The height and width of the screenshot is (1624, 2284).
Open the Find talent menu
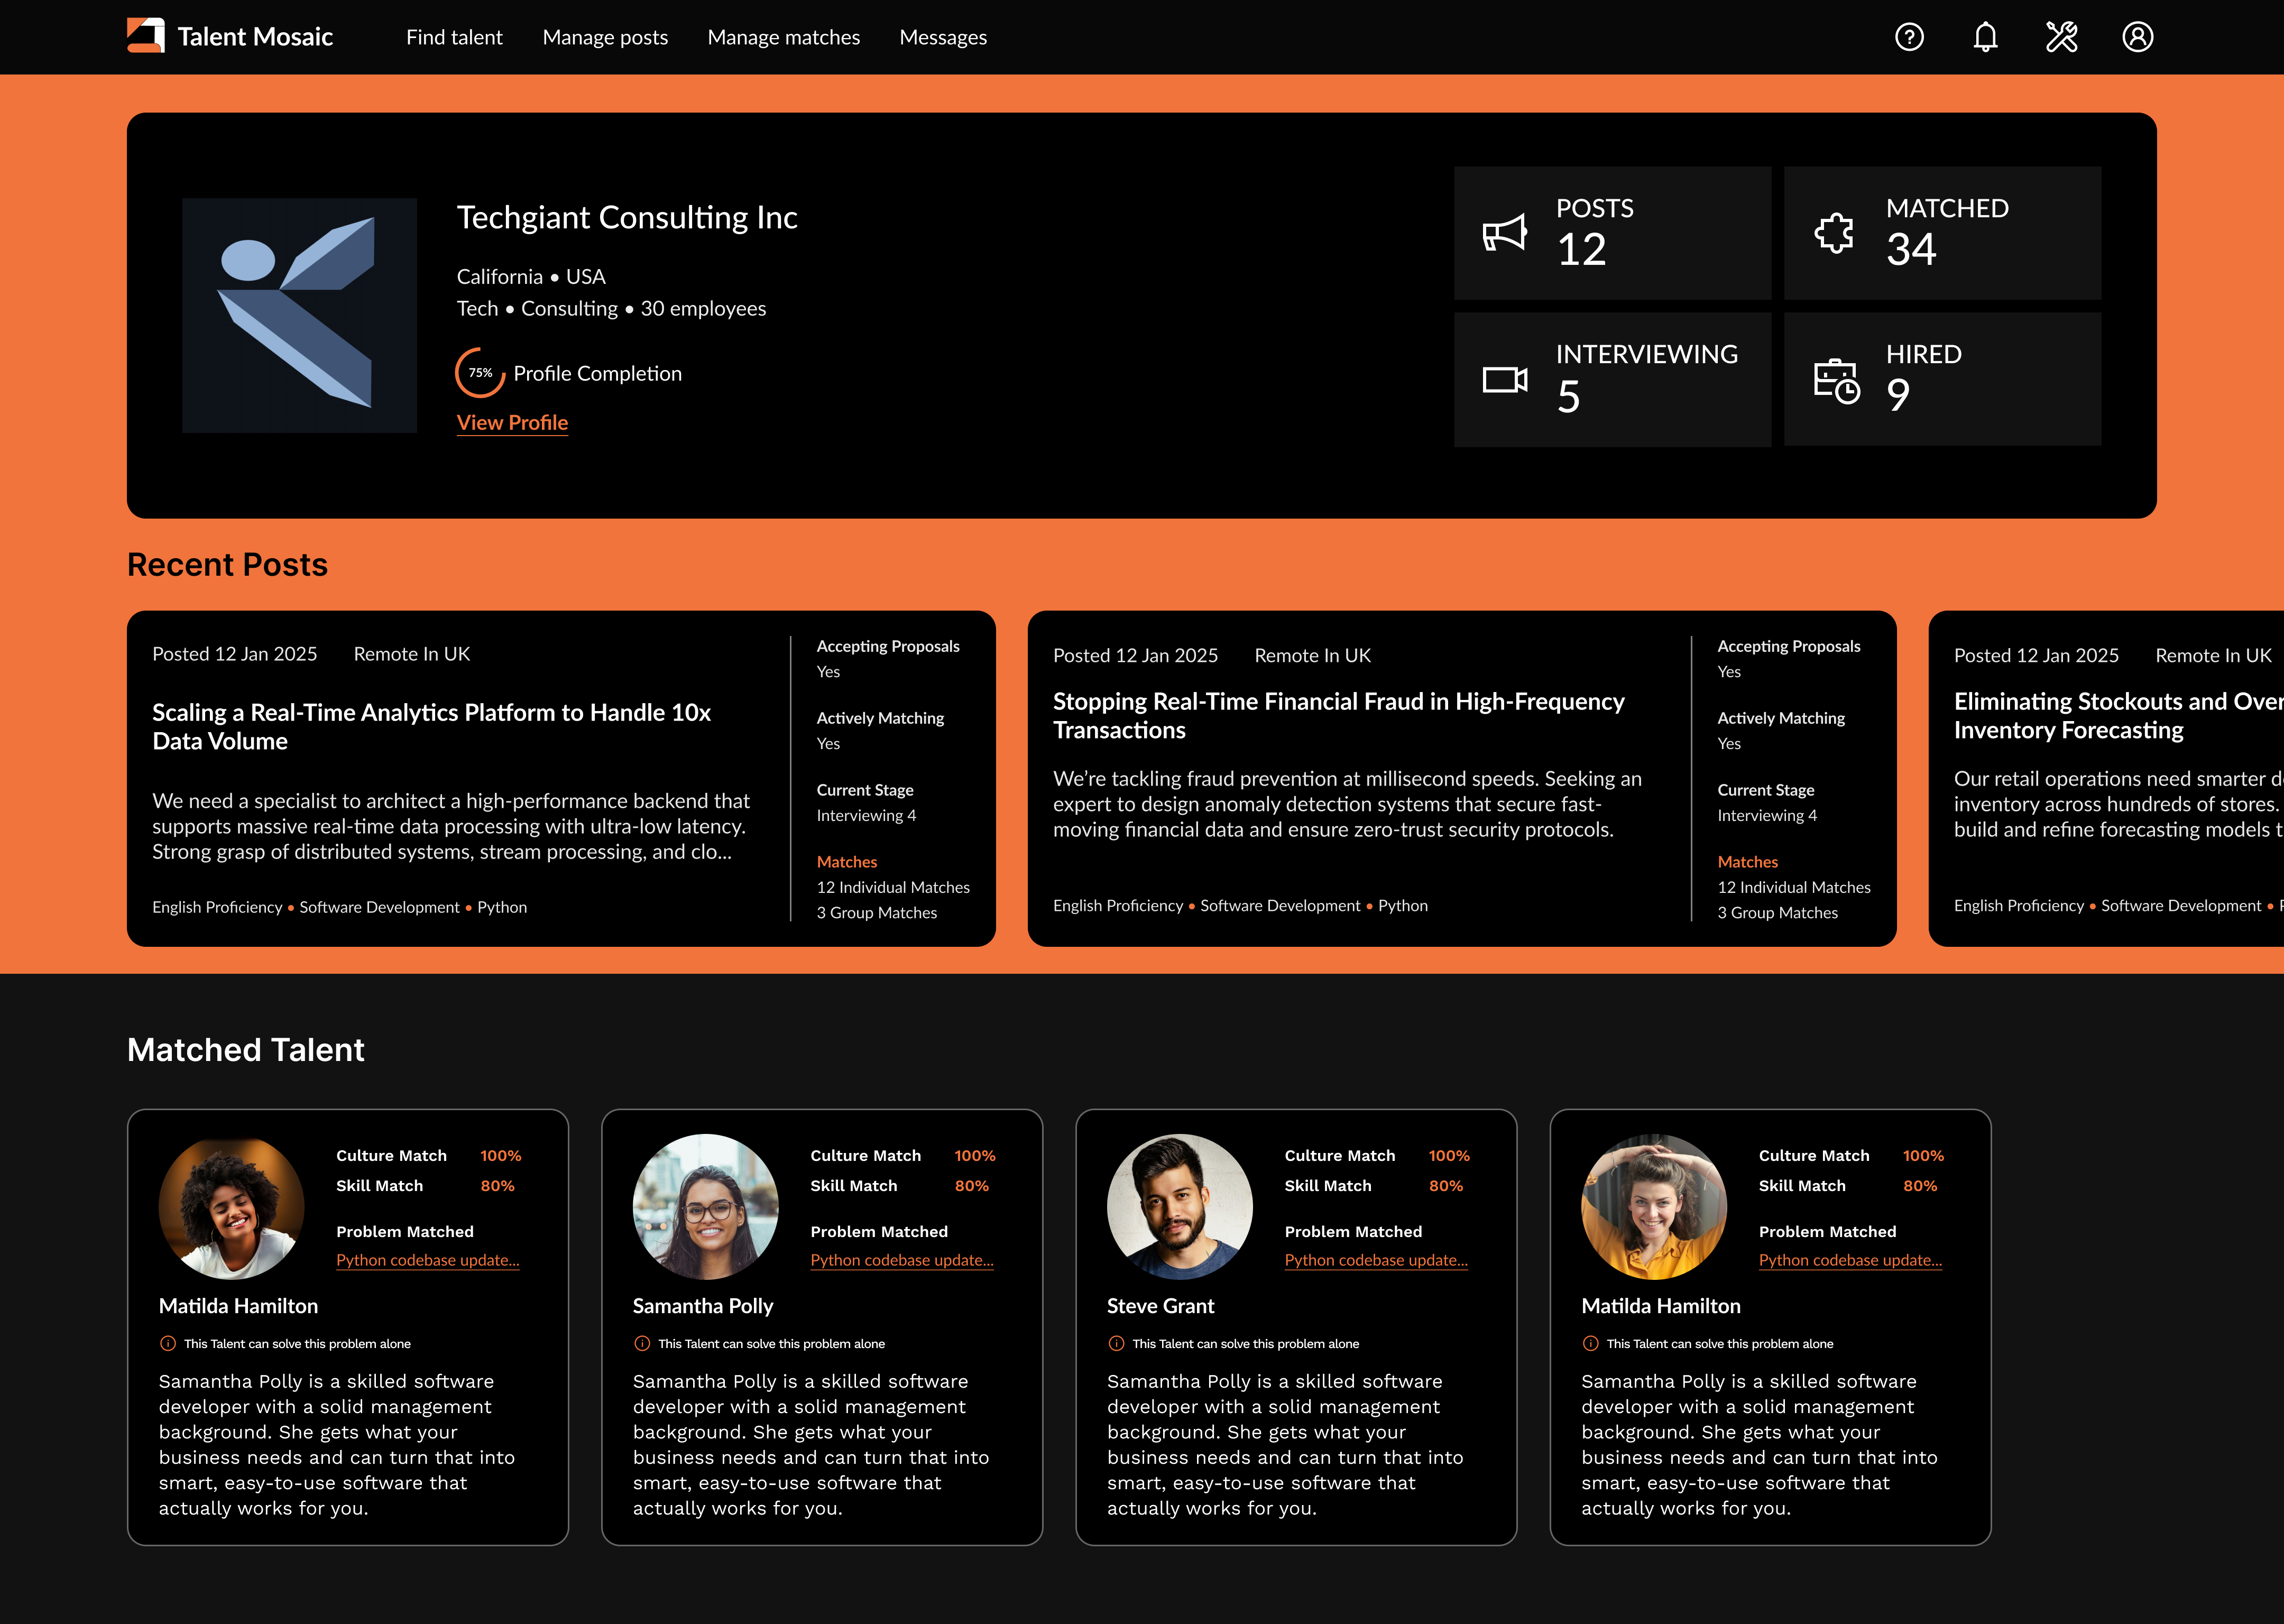point(454,37)
